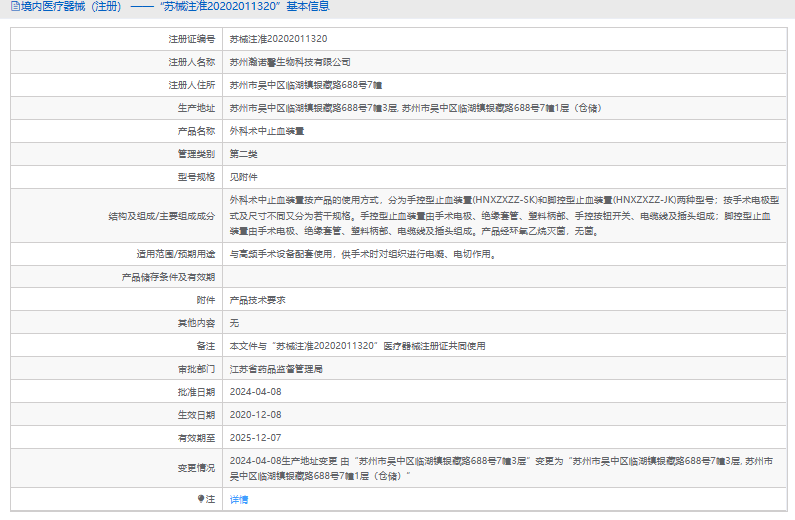
Task: Click the document icon before the page title
Action: 15,7
